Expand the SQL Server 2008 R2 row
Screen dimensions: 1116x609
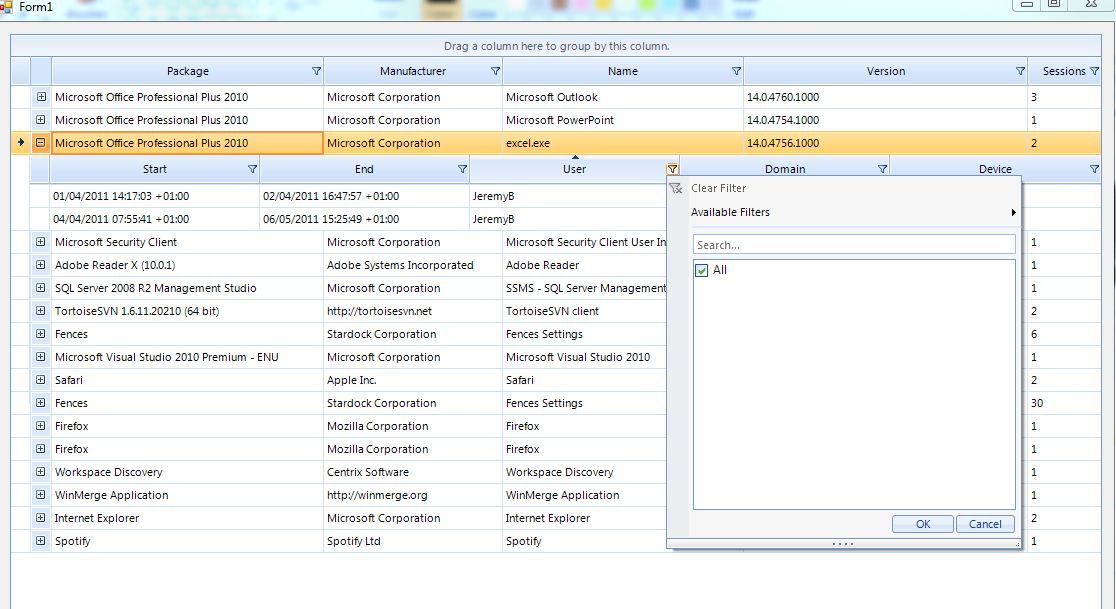41,287
